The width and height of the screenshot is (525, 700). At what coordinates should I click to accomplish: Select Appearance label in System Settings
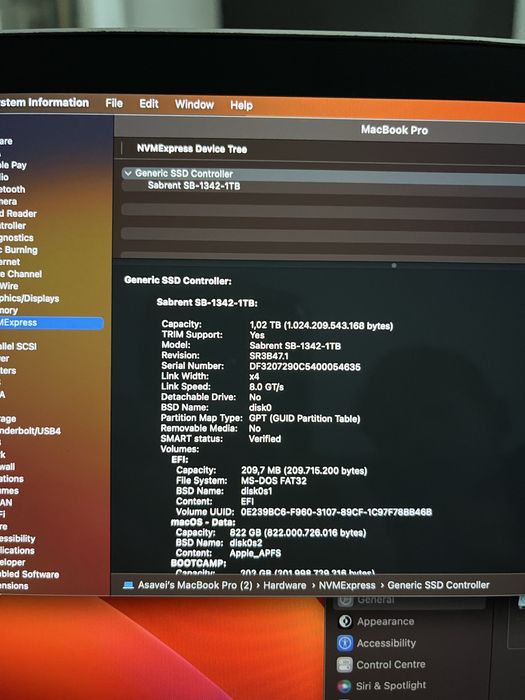pos(385,621)
